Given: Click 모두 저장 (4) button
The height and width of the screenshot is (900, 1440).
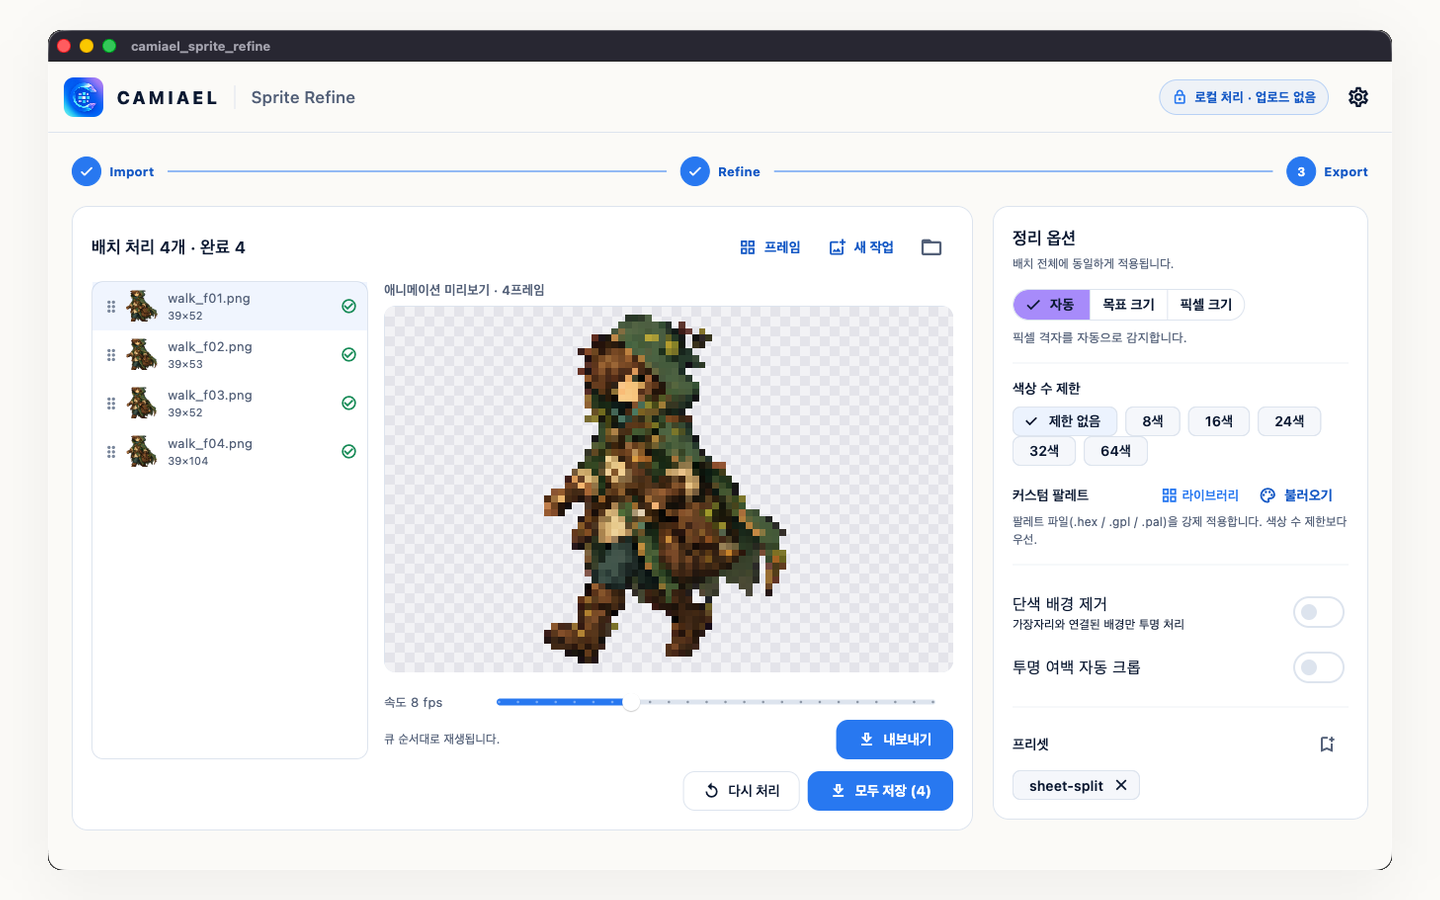Looking at the screenshot, I should coord(880,790).
